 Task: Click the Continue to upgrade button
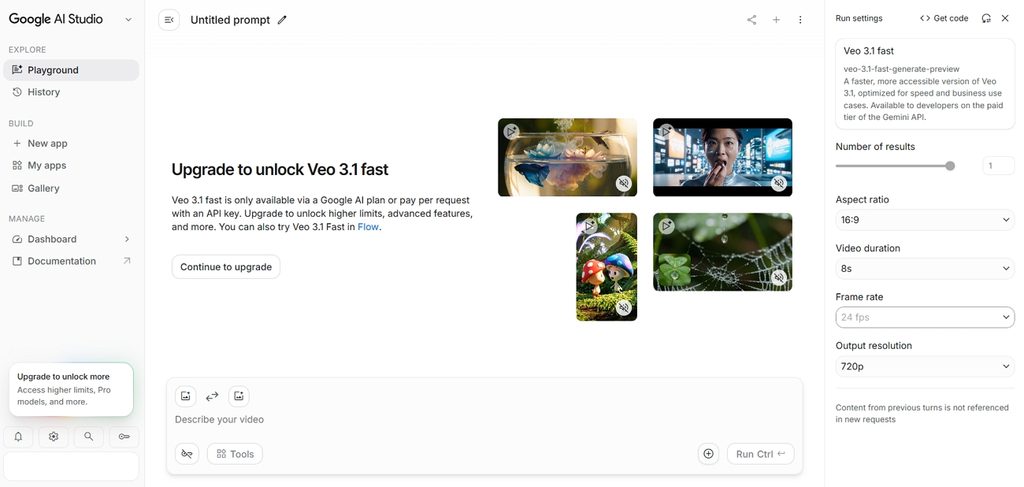click(226, 266)
